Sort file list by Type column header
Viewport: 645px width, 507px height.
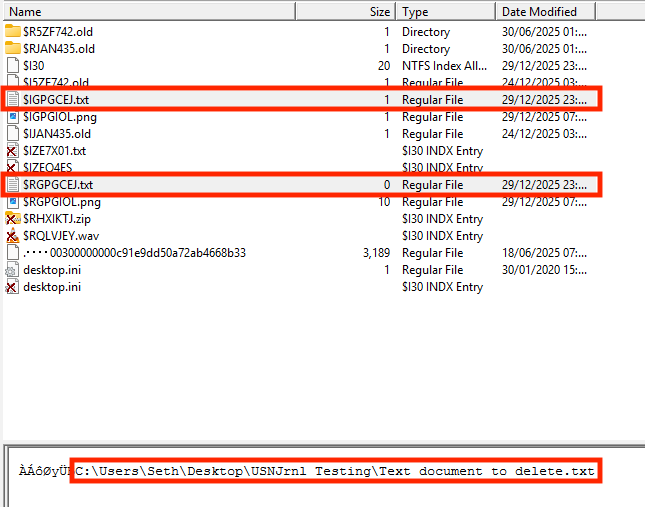[x=446, y=12]
